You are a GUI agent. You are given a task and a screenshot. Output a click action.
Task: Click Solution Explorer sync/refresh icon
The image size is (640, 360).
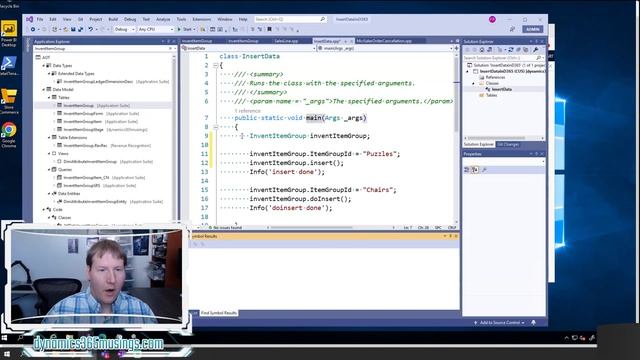[511, 50]
